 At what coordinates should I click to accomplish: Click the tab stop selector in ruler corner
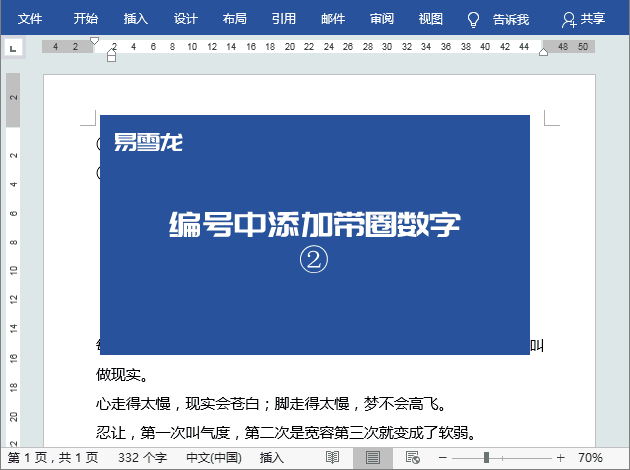(x=13, y=49)
